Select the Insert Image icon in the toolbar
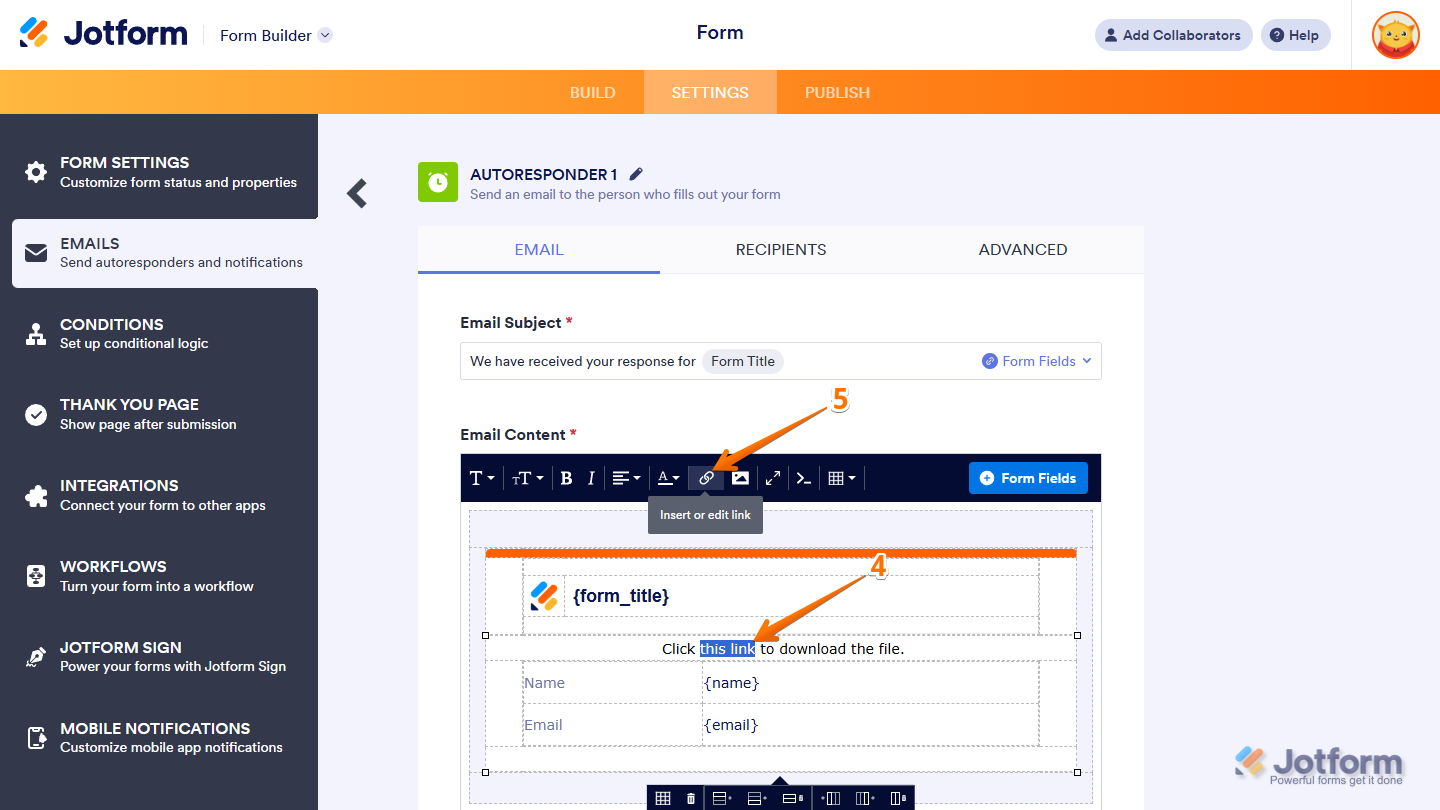This screenshot has height=810, width=1440. (x=740, y=477)
